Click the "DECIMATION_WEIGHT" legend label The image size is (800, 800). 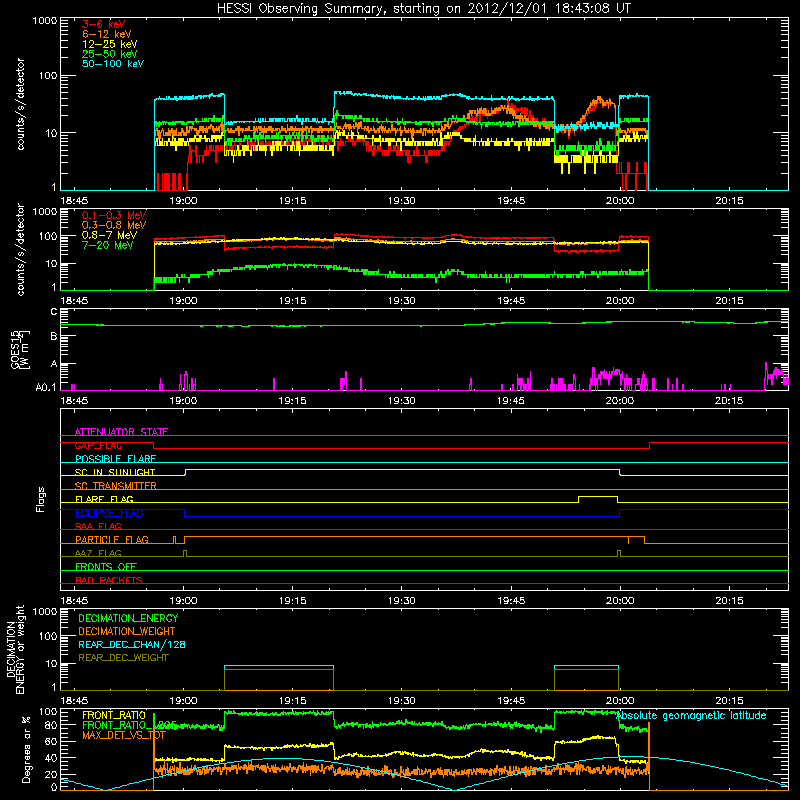tap(127, 631)
